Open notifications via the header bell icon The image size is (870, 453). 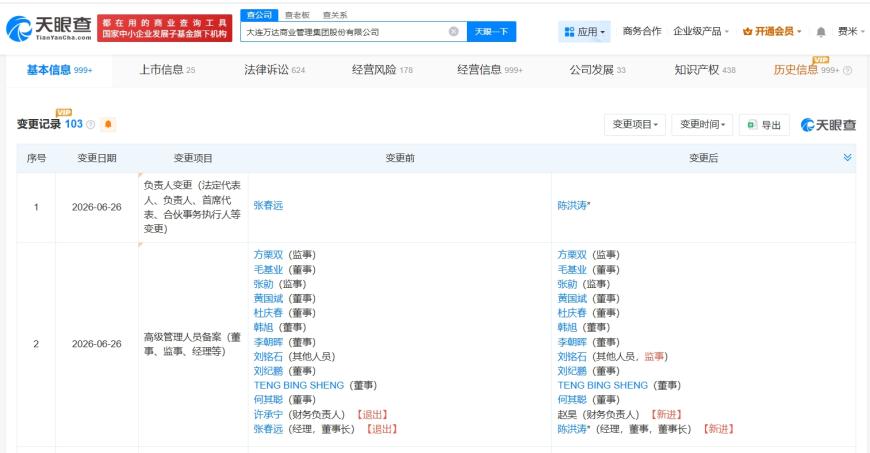click(821, 32)
